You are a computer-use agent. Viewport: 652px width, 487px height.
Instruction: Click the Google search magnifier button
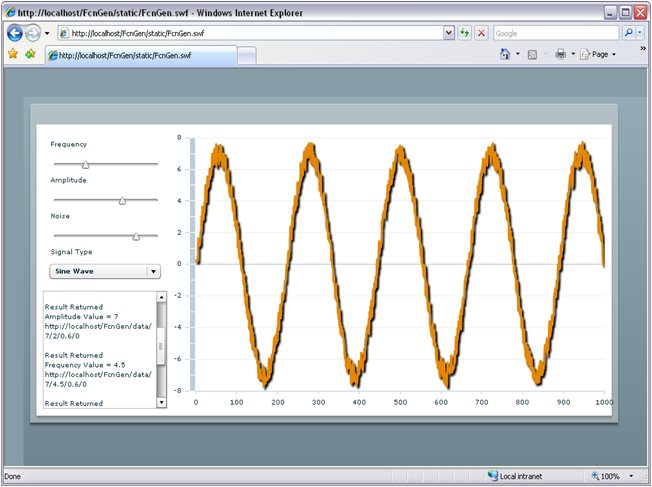pyautogui.click(x=628, y=33)
